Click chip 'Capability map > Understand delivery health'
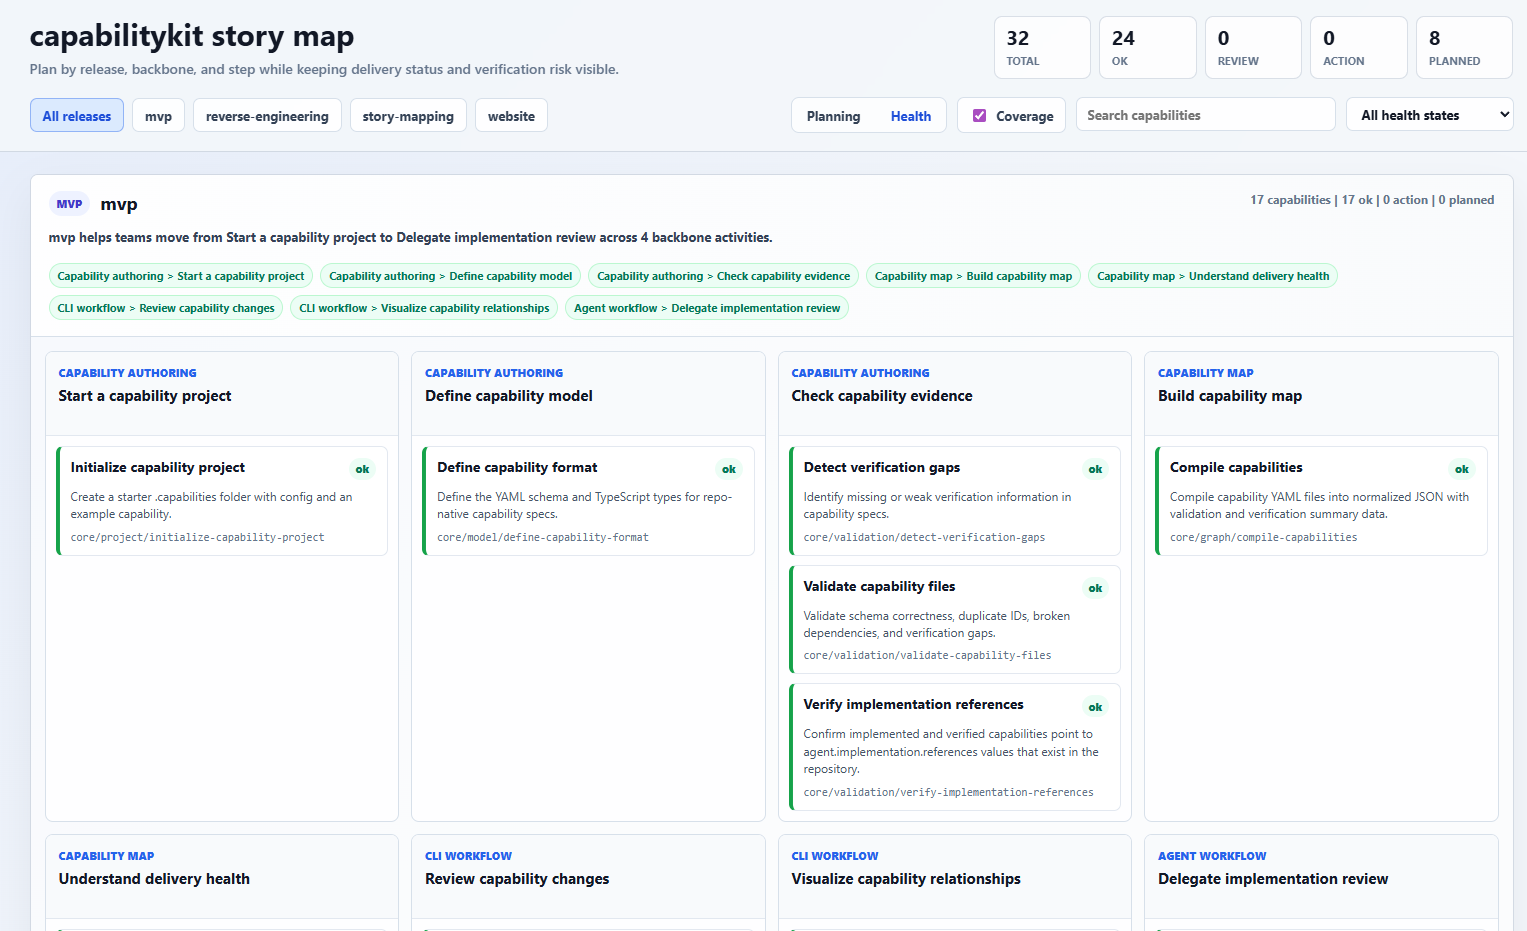This screenshot has height=931, width=1527. [x=1213, y=276]
